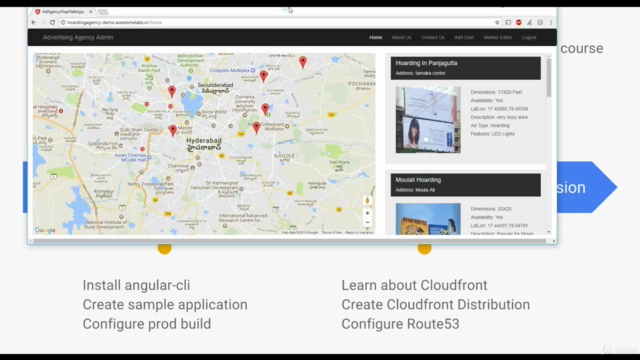The height and width of the screenshot is (360, 640).
Task: Click the scroll down arrow of hoardings list
Action: pyautogui.click(x=549, y=232)
